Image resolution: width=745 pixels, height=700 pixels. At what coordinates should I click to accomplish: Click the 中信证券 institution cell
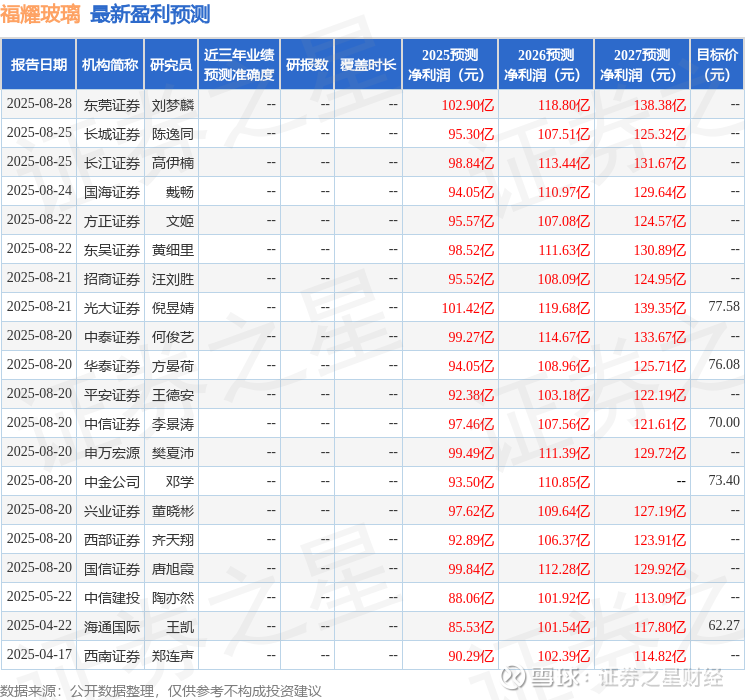pyautogui.click(x=112, y=424)
